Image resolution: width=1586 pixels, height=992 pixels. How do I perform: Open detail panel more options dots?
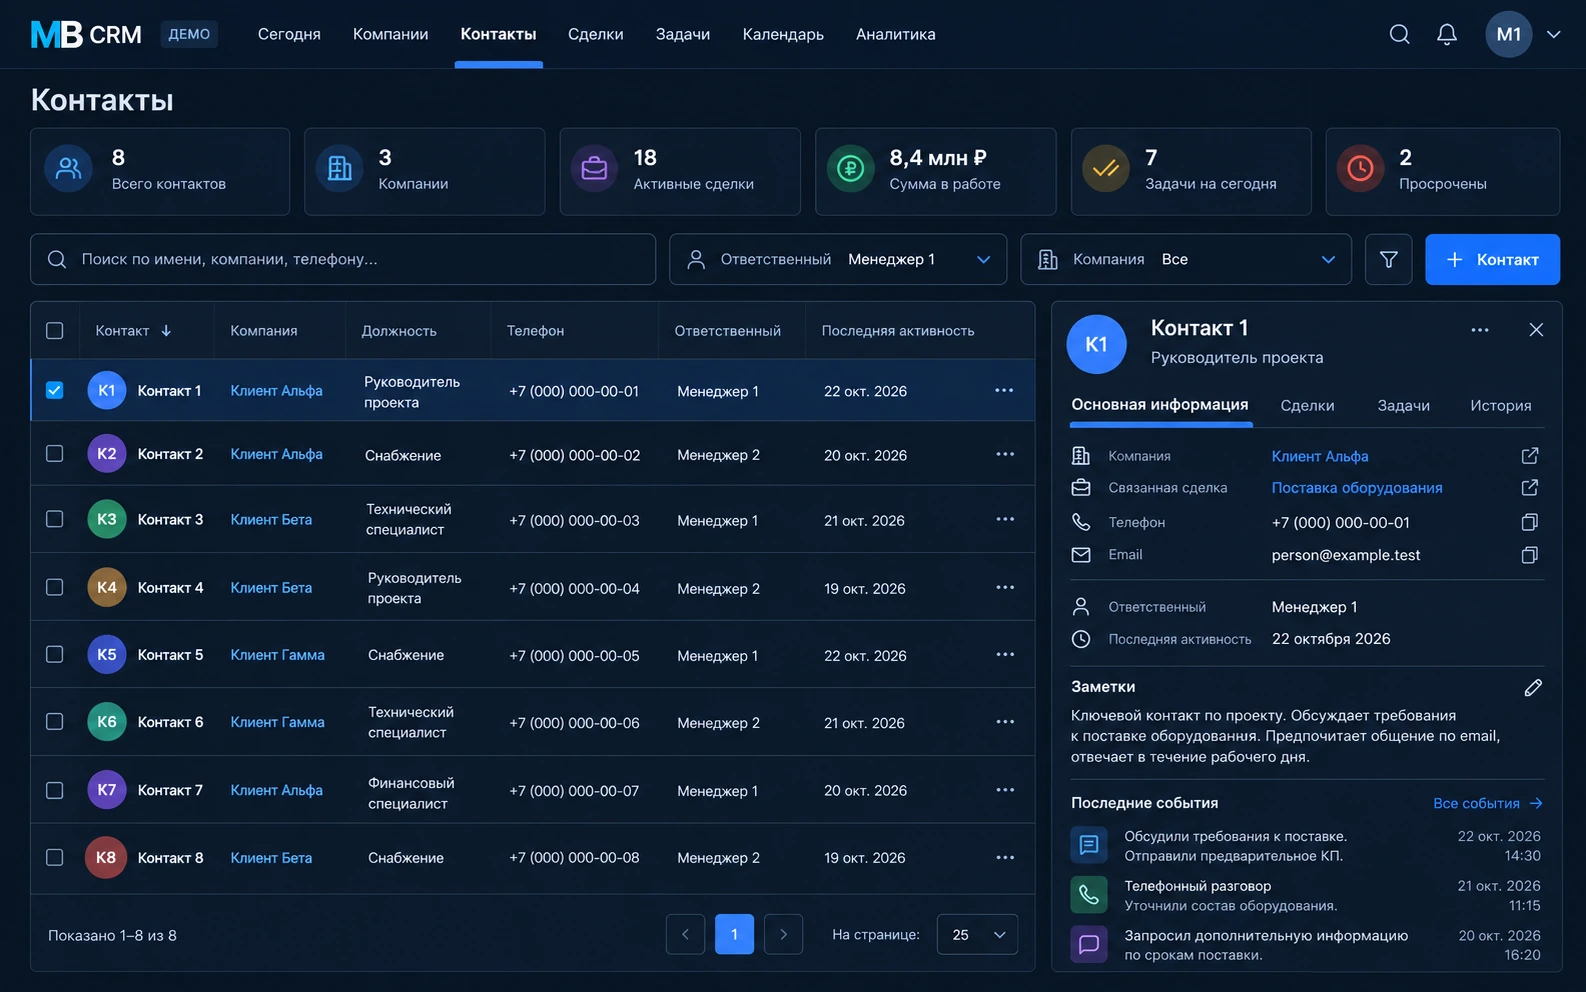[x=1480, y=330]
